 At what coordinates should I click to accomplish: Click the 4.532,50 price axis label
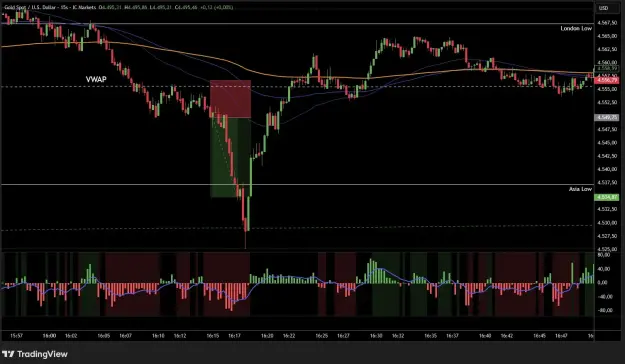point(607,209)
